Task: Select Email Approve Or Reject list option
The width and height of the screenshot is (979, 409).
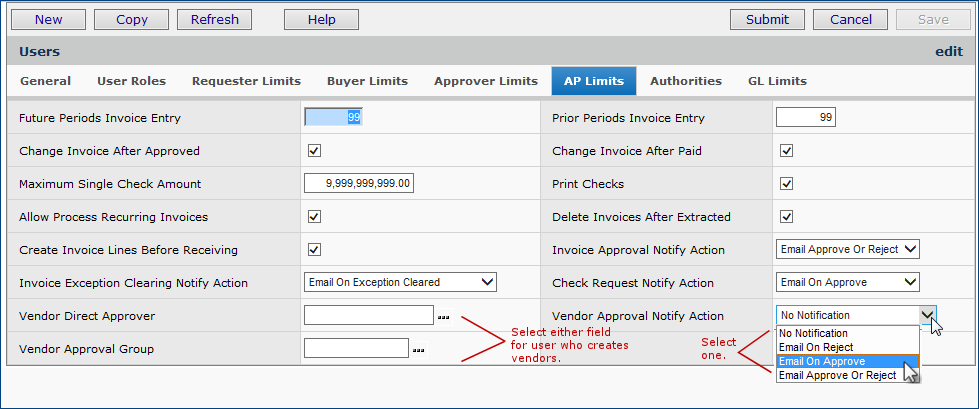Action: 837,375
